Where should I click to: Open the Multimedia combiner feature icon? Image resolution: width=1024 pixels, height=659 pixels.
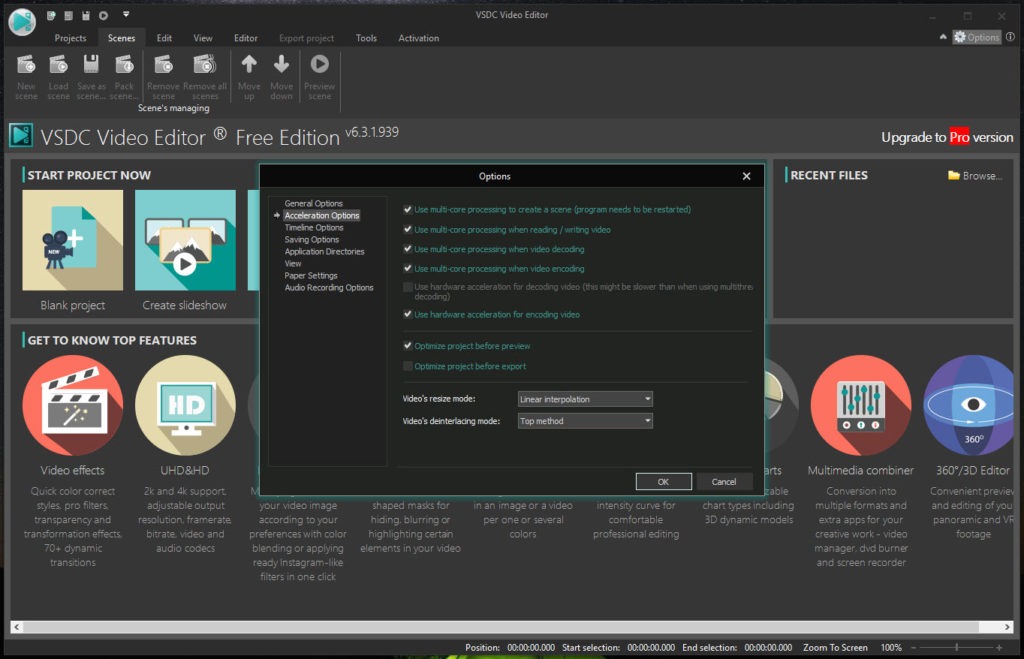861,406
